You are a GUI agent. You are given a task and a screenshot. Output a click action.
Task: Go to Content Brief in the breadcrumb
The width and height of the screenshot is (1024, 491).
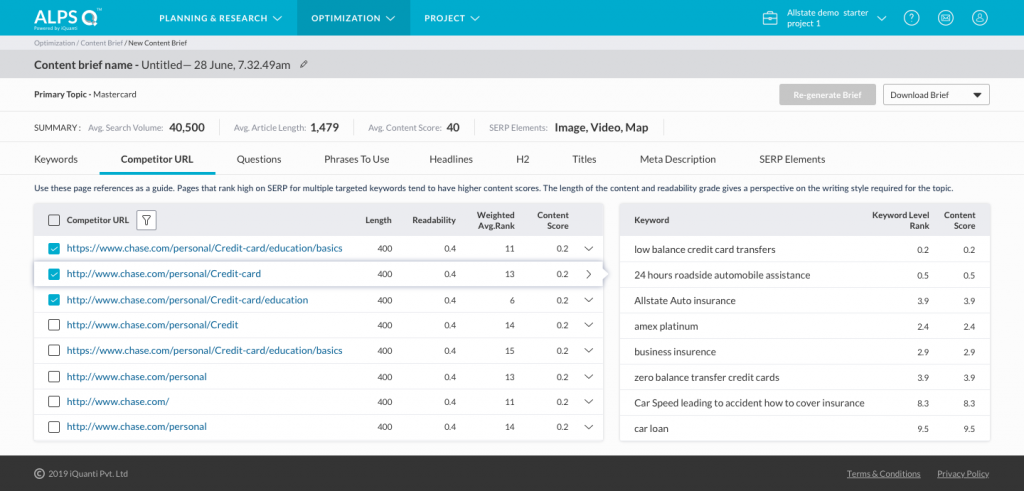point(101,43)
